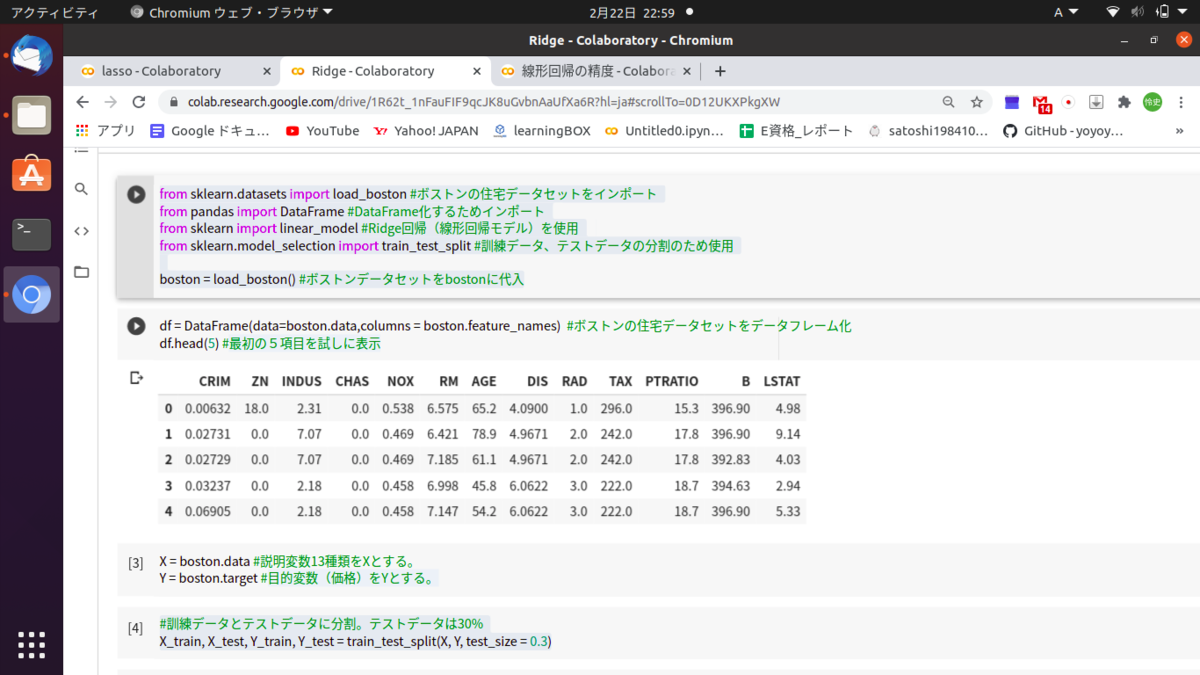The height and width of the screenshot is (675, 1200).
Task: Open the Extensions puzzle-piece menu
Action: tap(1124, 102)
